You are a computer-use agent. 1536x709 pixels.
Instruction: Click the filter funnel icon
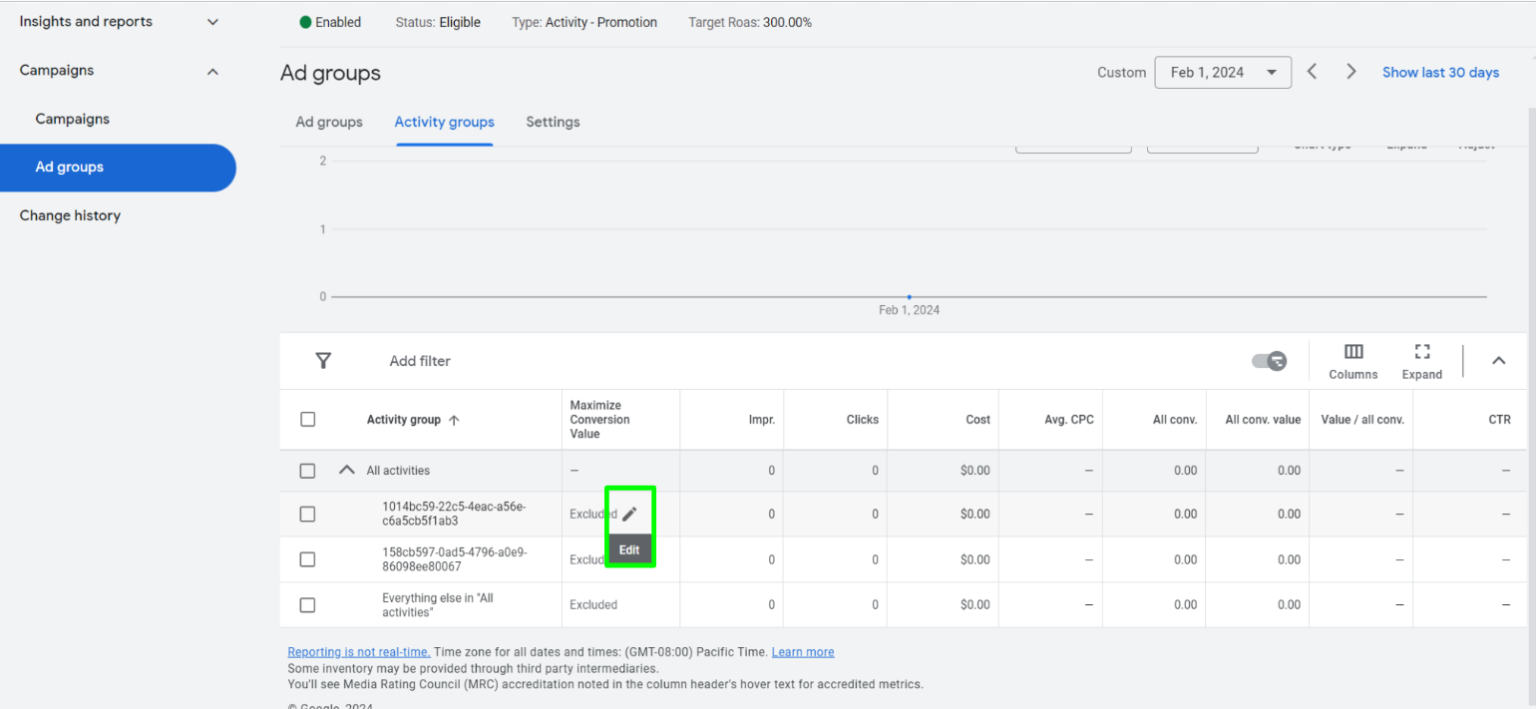click(323, 361)
